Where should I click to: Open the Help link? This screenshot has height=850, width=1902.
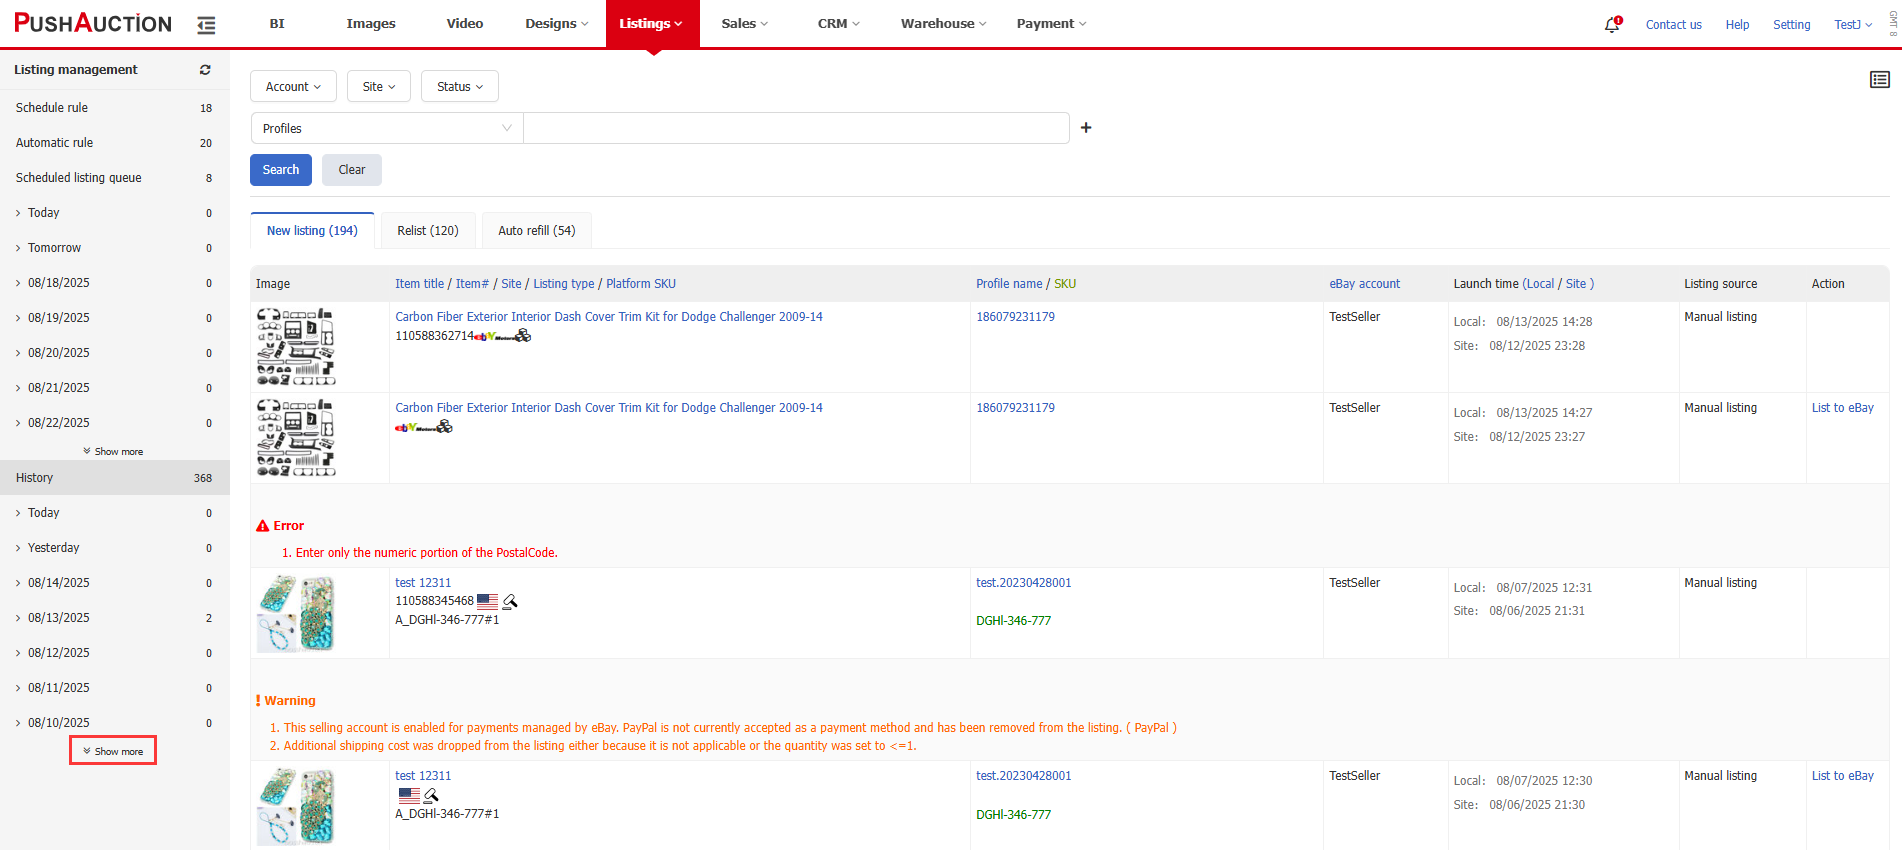tap(1737, 25)
